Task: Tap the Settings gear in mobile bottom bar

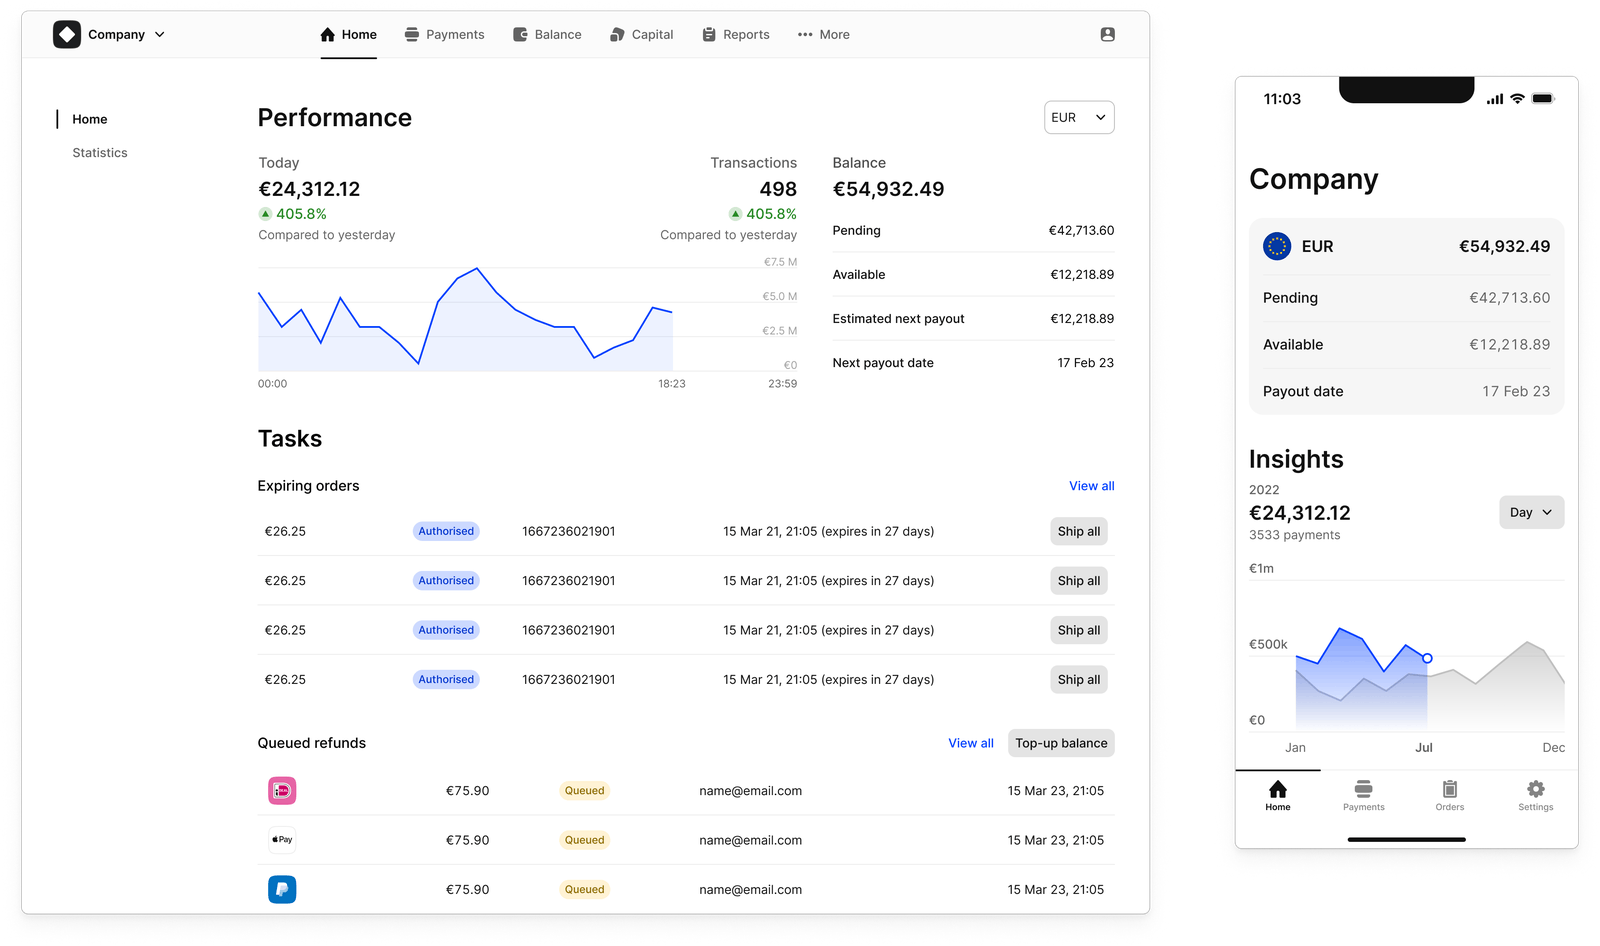Action: click(x=1536, y=789)
